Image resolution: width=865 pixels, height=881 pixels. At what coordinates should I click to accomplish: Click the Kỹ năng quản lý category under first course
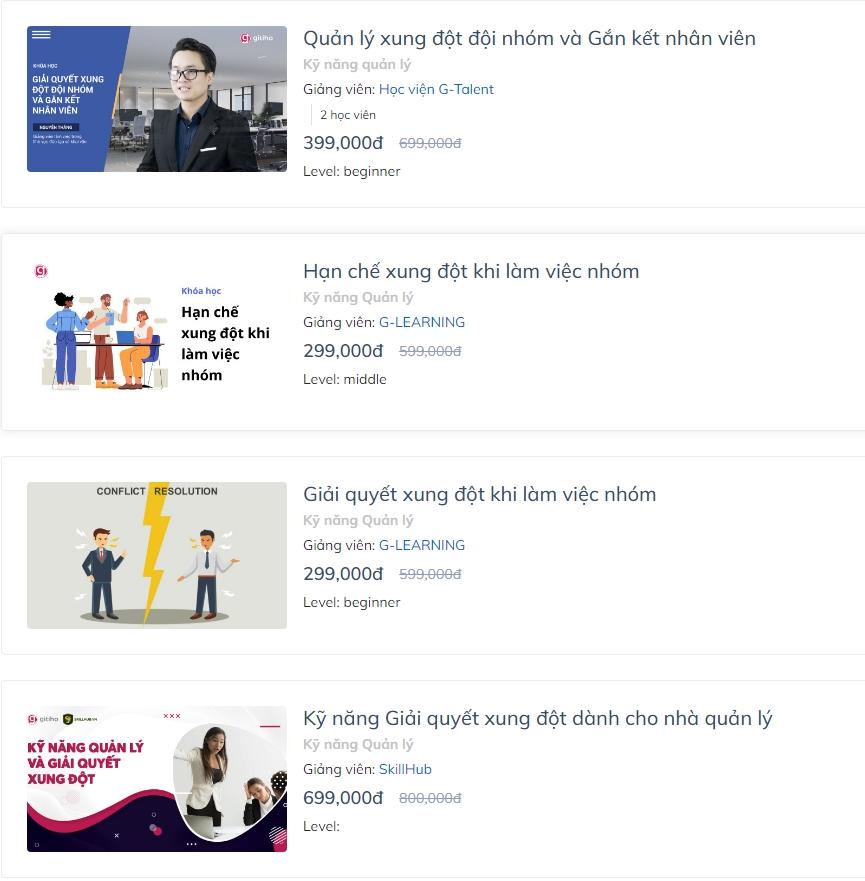click(357, 65)
